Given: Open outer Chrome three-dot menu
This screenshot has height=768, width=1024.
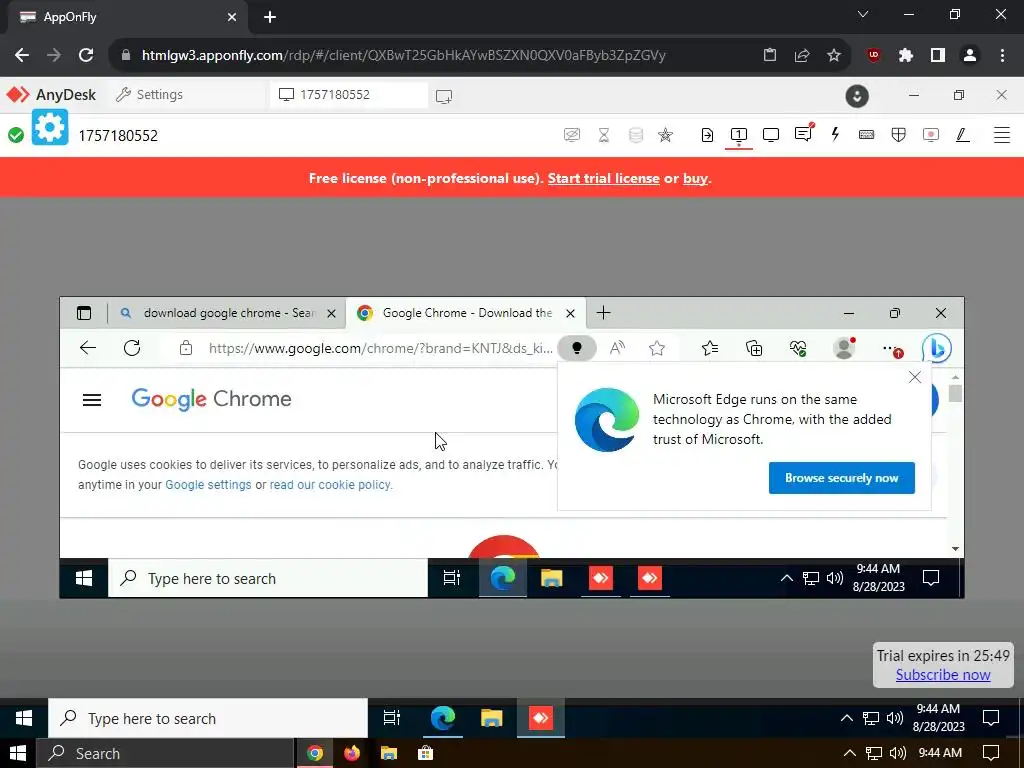Looking at the screenshot, I should click(1002, 55).
